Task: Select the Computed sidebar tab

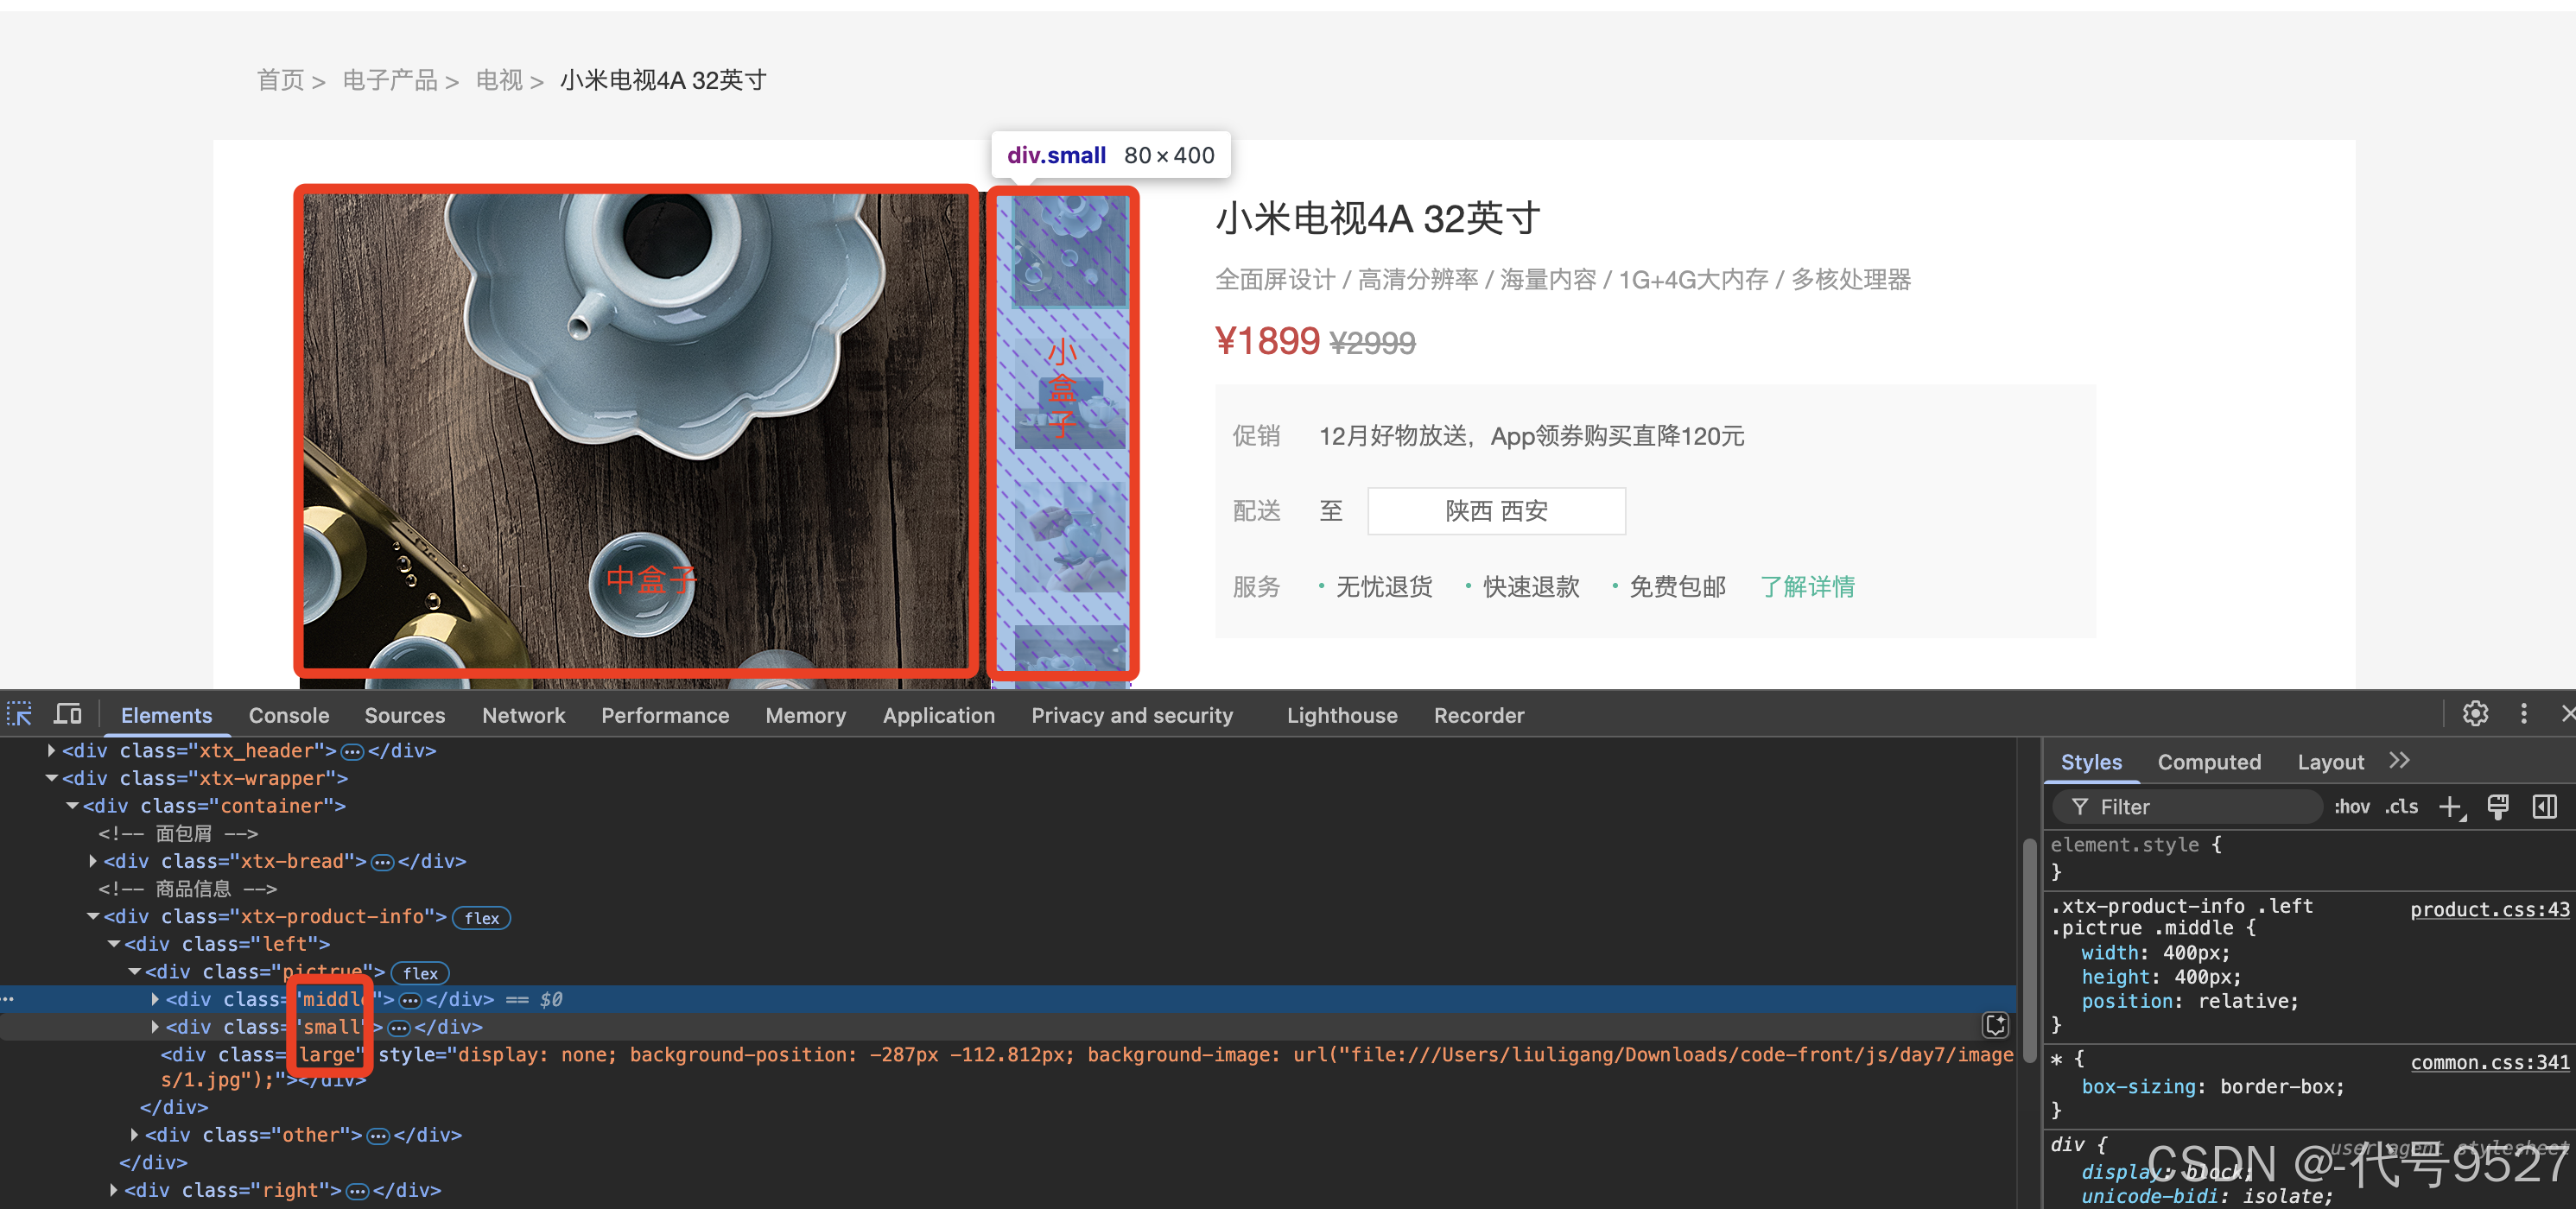Action: (2209, 762)
